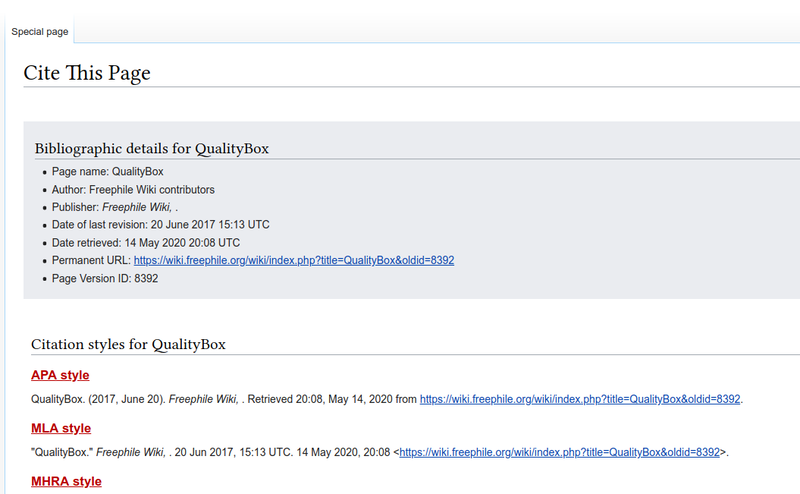Screen dimensions: 800x494
Task: Click the Page Version ID: 8392 line
Action: pos(105,278)
